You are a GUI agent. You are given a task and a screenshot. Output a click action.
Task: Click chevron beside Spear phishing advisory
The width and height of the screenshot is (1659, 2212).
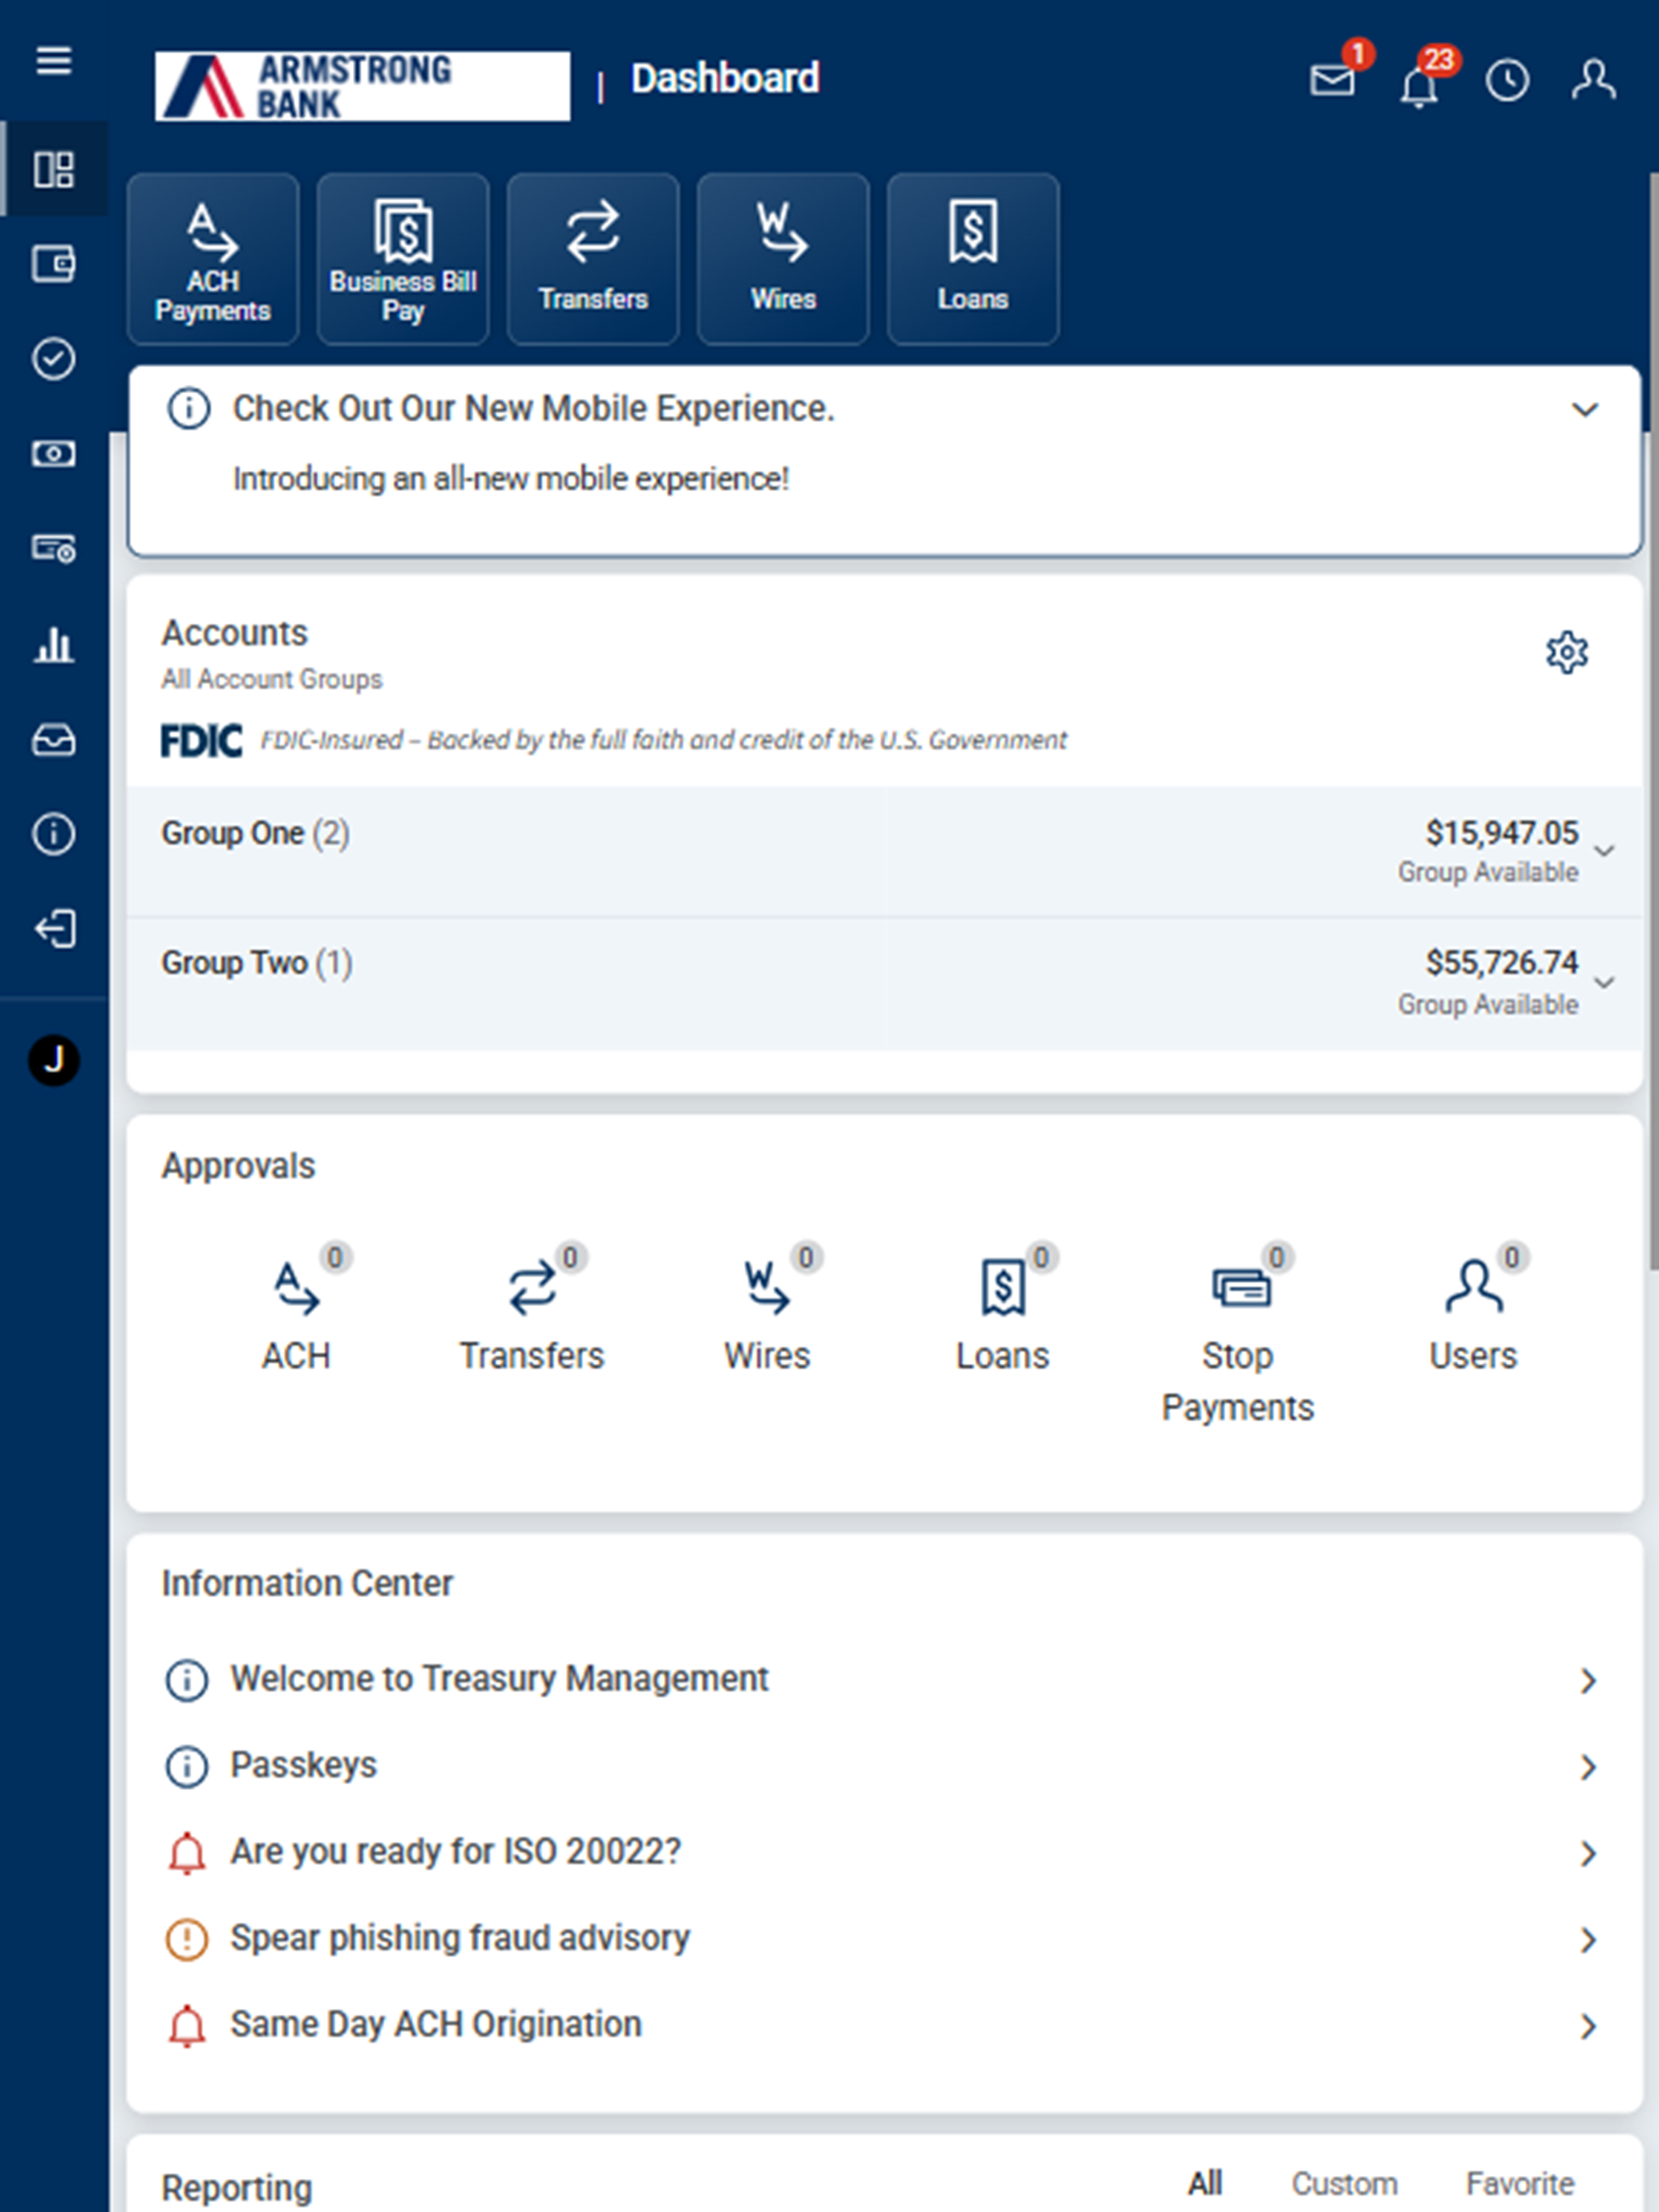click(x=1587, y=1940)
